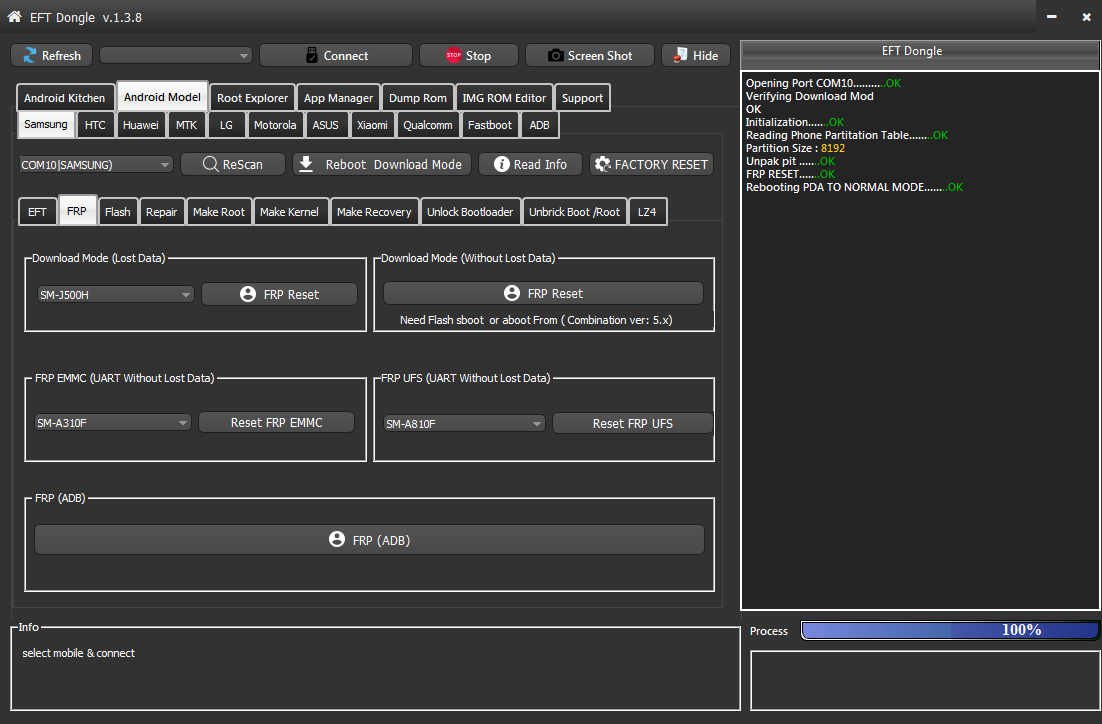Open the SM-A310F EMMC model dropdown
Viewport: 1102px width, 724px height.
(x=113, y=422)
